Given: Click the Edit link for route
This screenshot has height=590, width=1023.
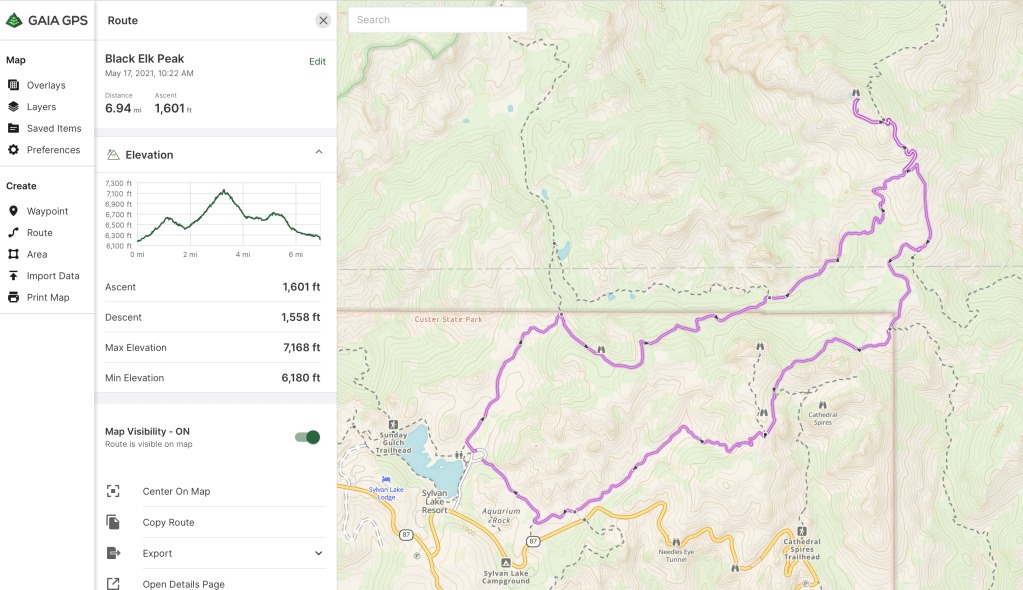Looking at the screenshot, I should pyautogui.click(x=317, y=61).
